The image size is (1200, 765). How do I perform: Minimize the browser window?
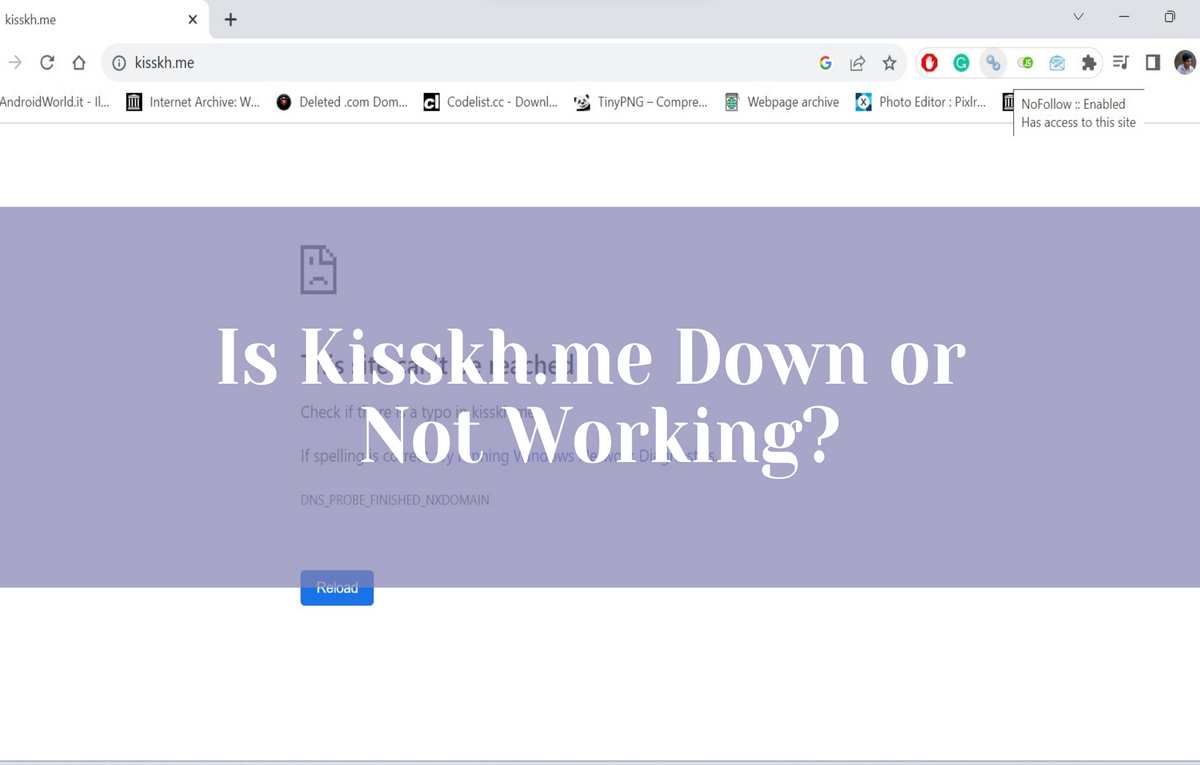coord(1124,17)
